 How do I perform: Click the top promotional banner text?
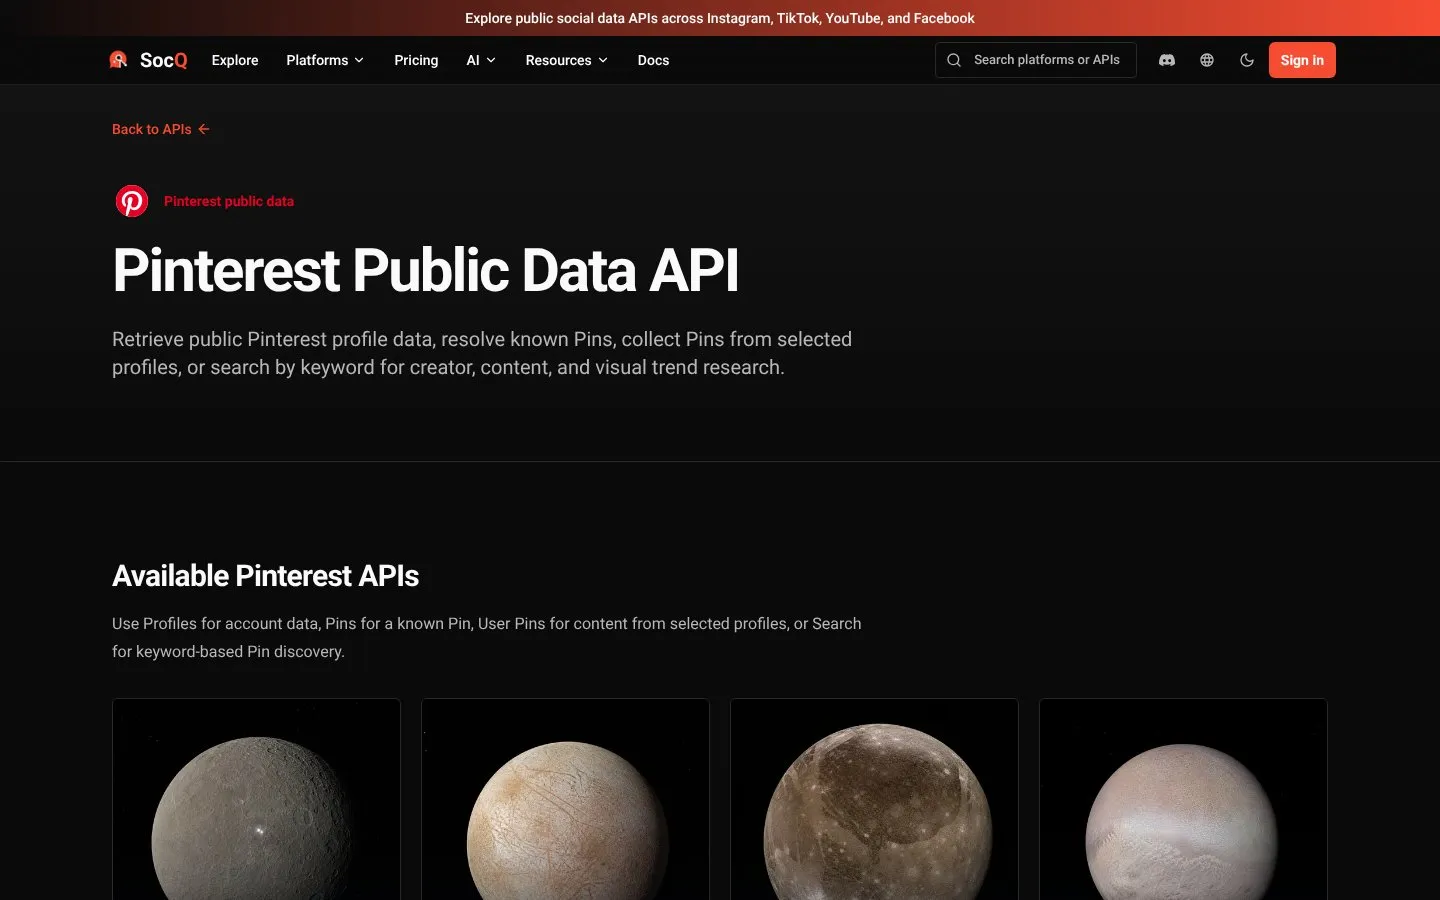point(720,18)
